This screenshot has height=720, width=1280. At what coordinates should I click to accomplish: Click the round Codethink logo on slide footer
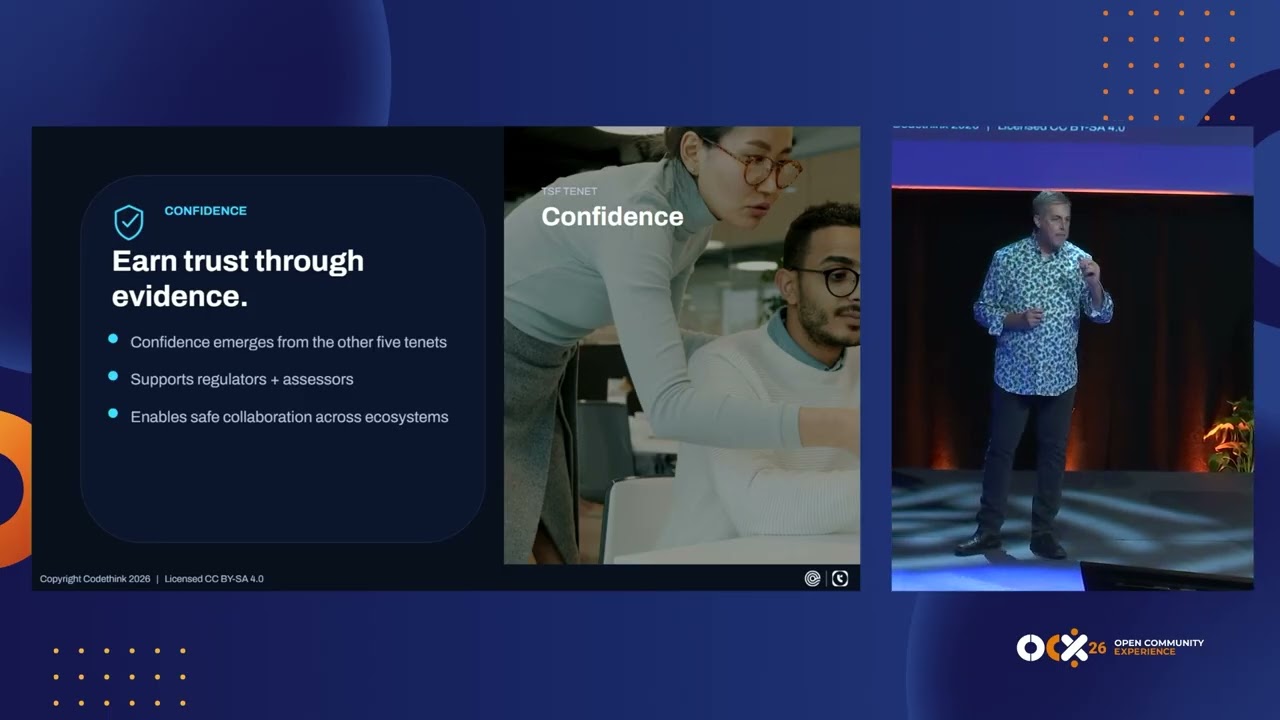coord(813,578)
